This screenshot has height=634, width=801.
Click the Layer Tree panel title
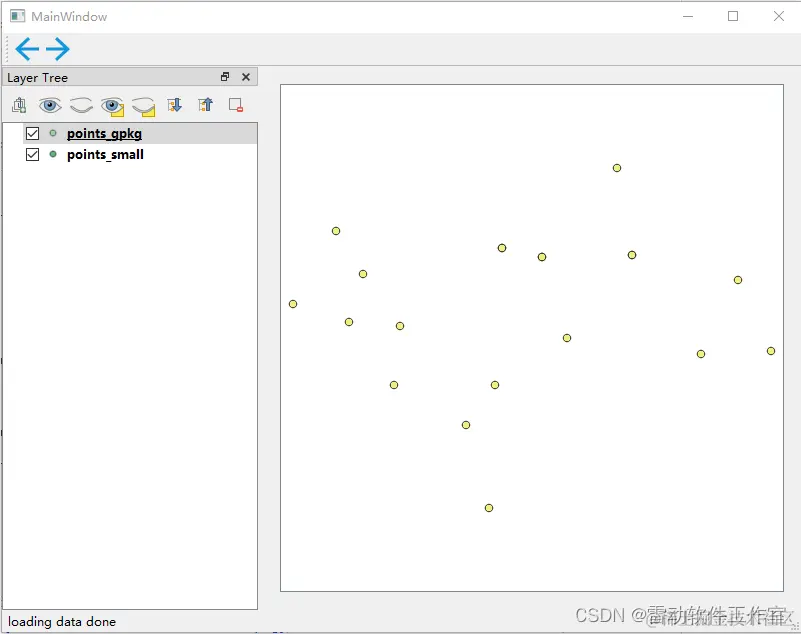coord(37,78)
